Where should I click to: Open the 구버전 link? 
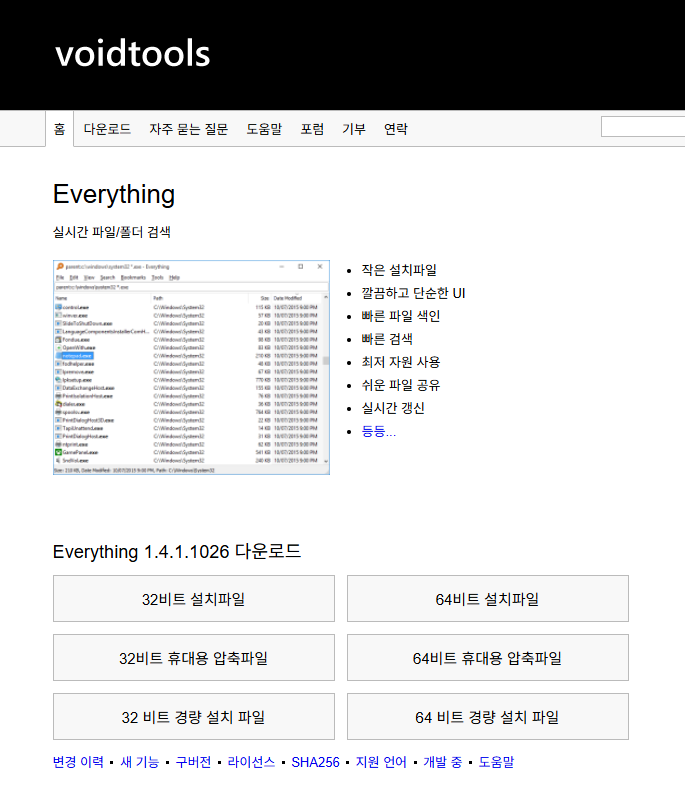point(193,762)
